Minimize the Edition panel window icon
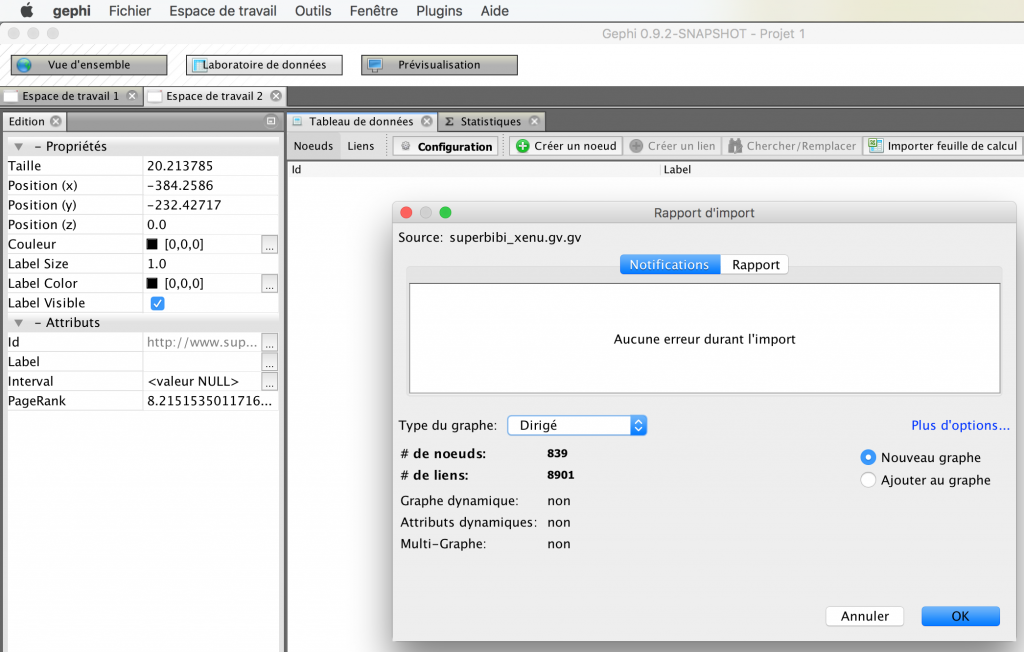Viewport: 1024px width, 652px height. [271, 122]
